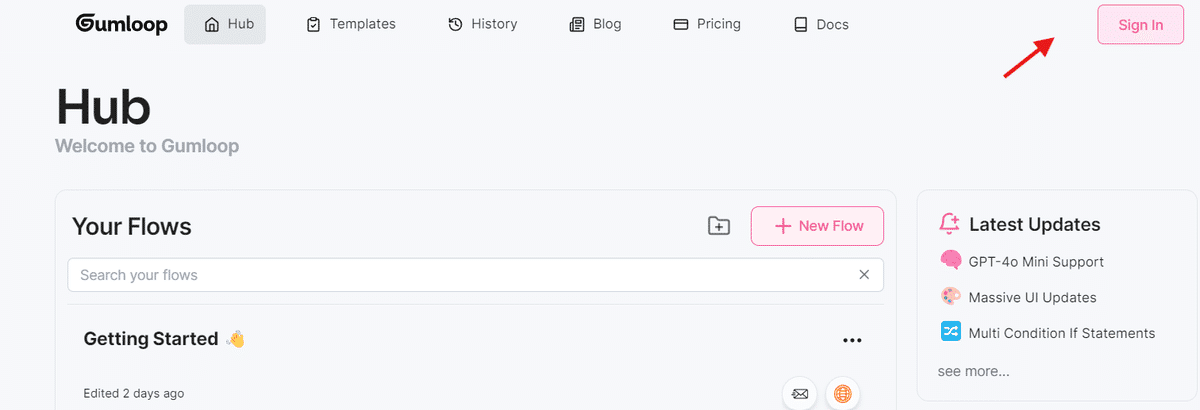Image resolution: width=1200 pixels, height=410 pixels.
Task: Click the shuffle icon beside Multi Condition If Statements
Action: pyautogui.click(x=951, y=332)
